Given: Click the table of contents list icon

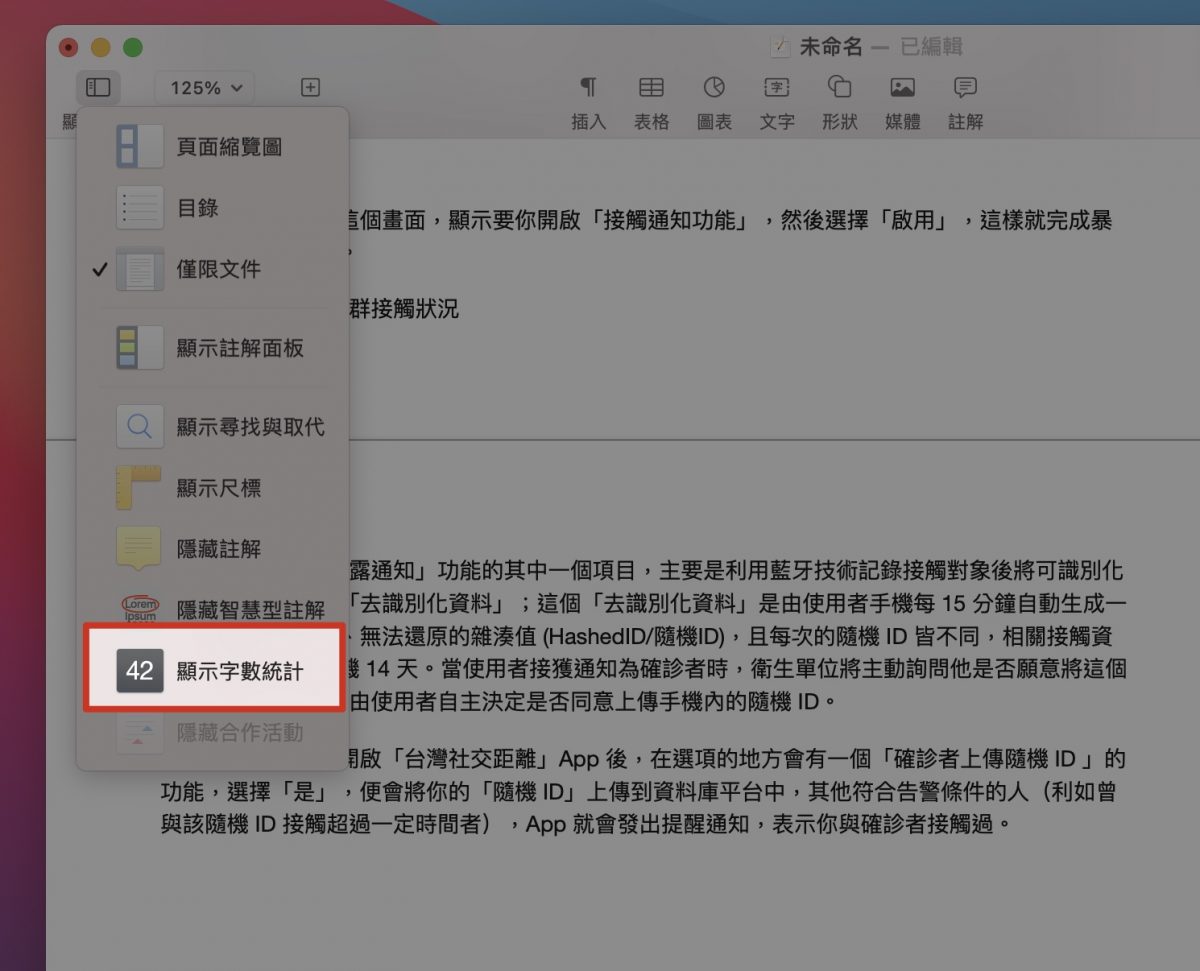Looking at the screenshot, I should [140, 208].
